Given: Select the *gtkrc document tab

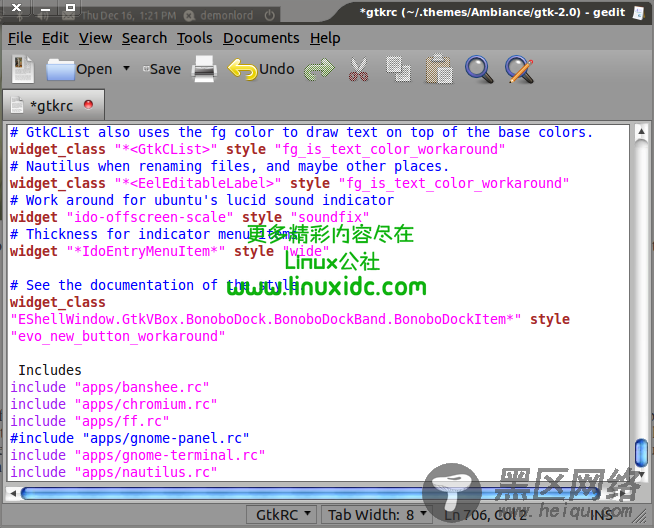Looking at the screenshot, I should (53, 105).
